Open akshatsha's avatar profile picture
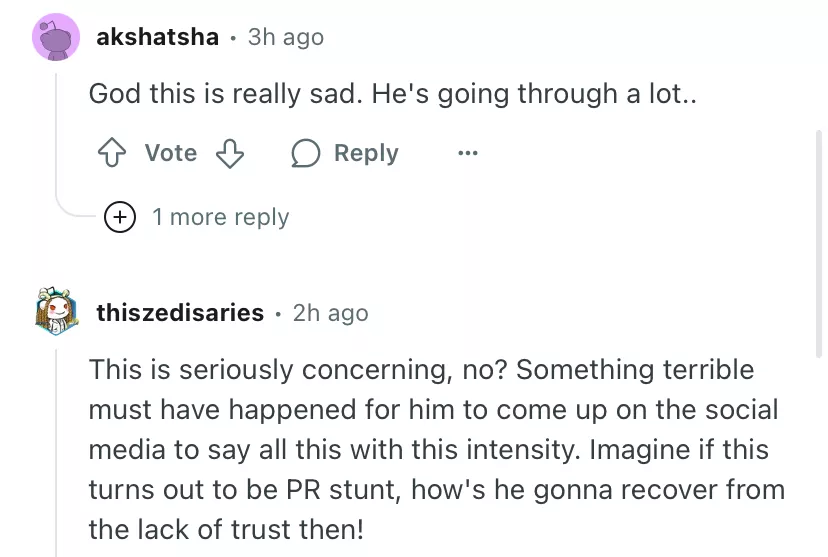The width and height of the screenshot is (828, 557). 57,39
